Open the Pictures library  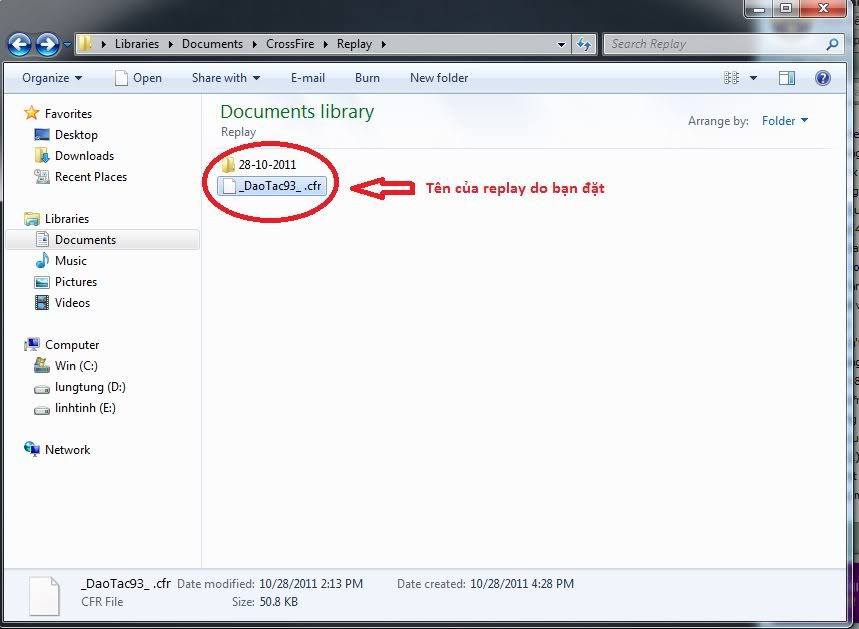pyautogui.click(x=76, y=282)
